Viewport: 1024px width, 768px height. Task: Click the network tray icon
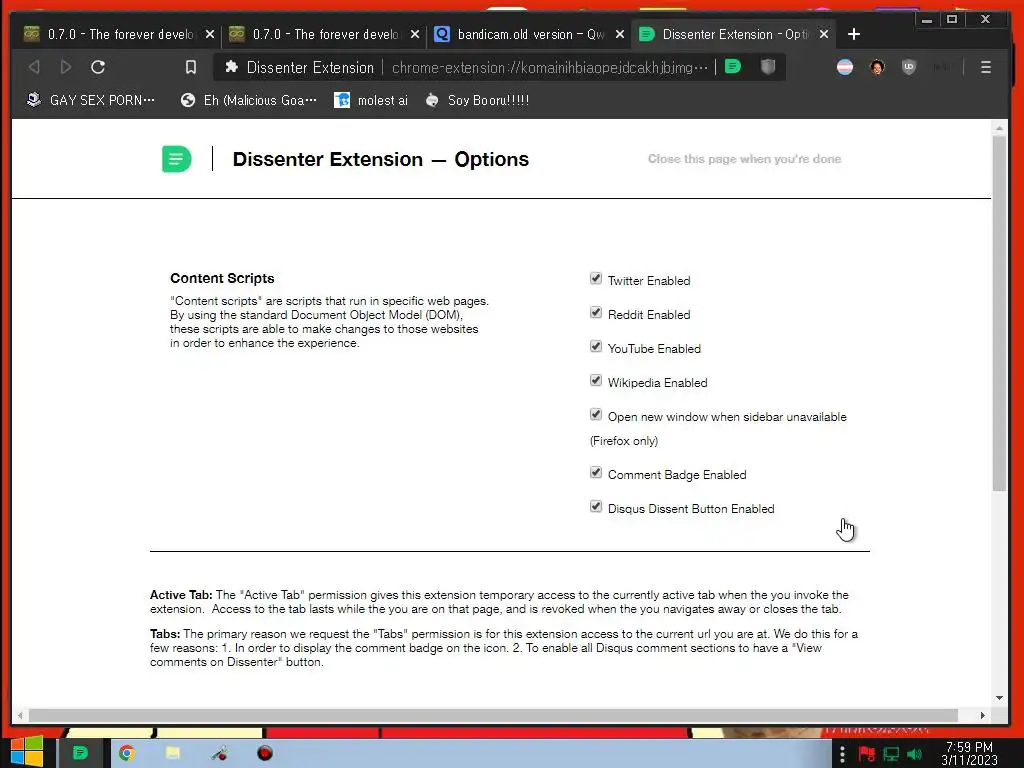(891, 754)
